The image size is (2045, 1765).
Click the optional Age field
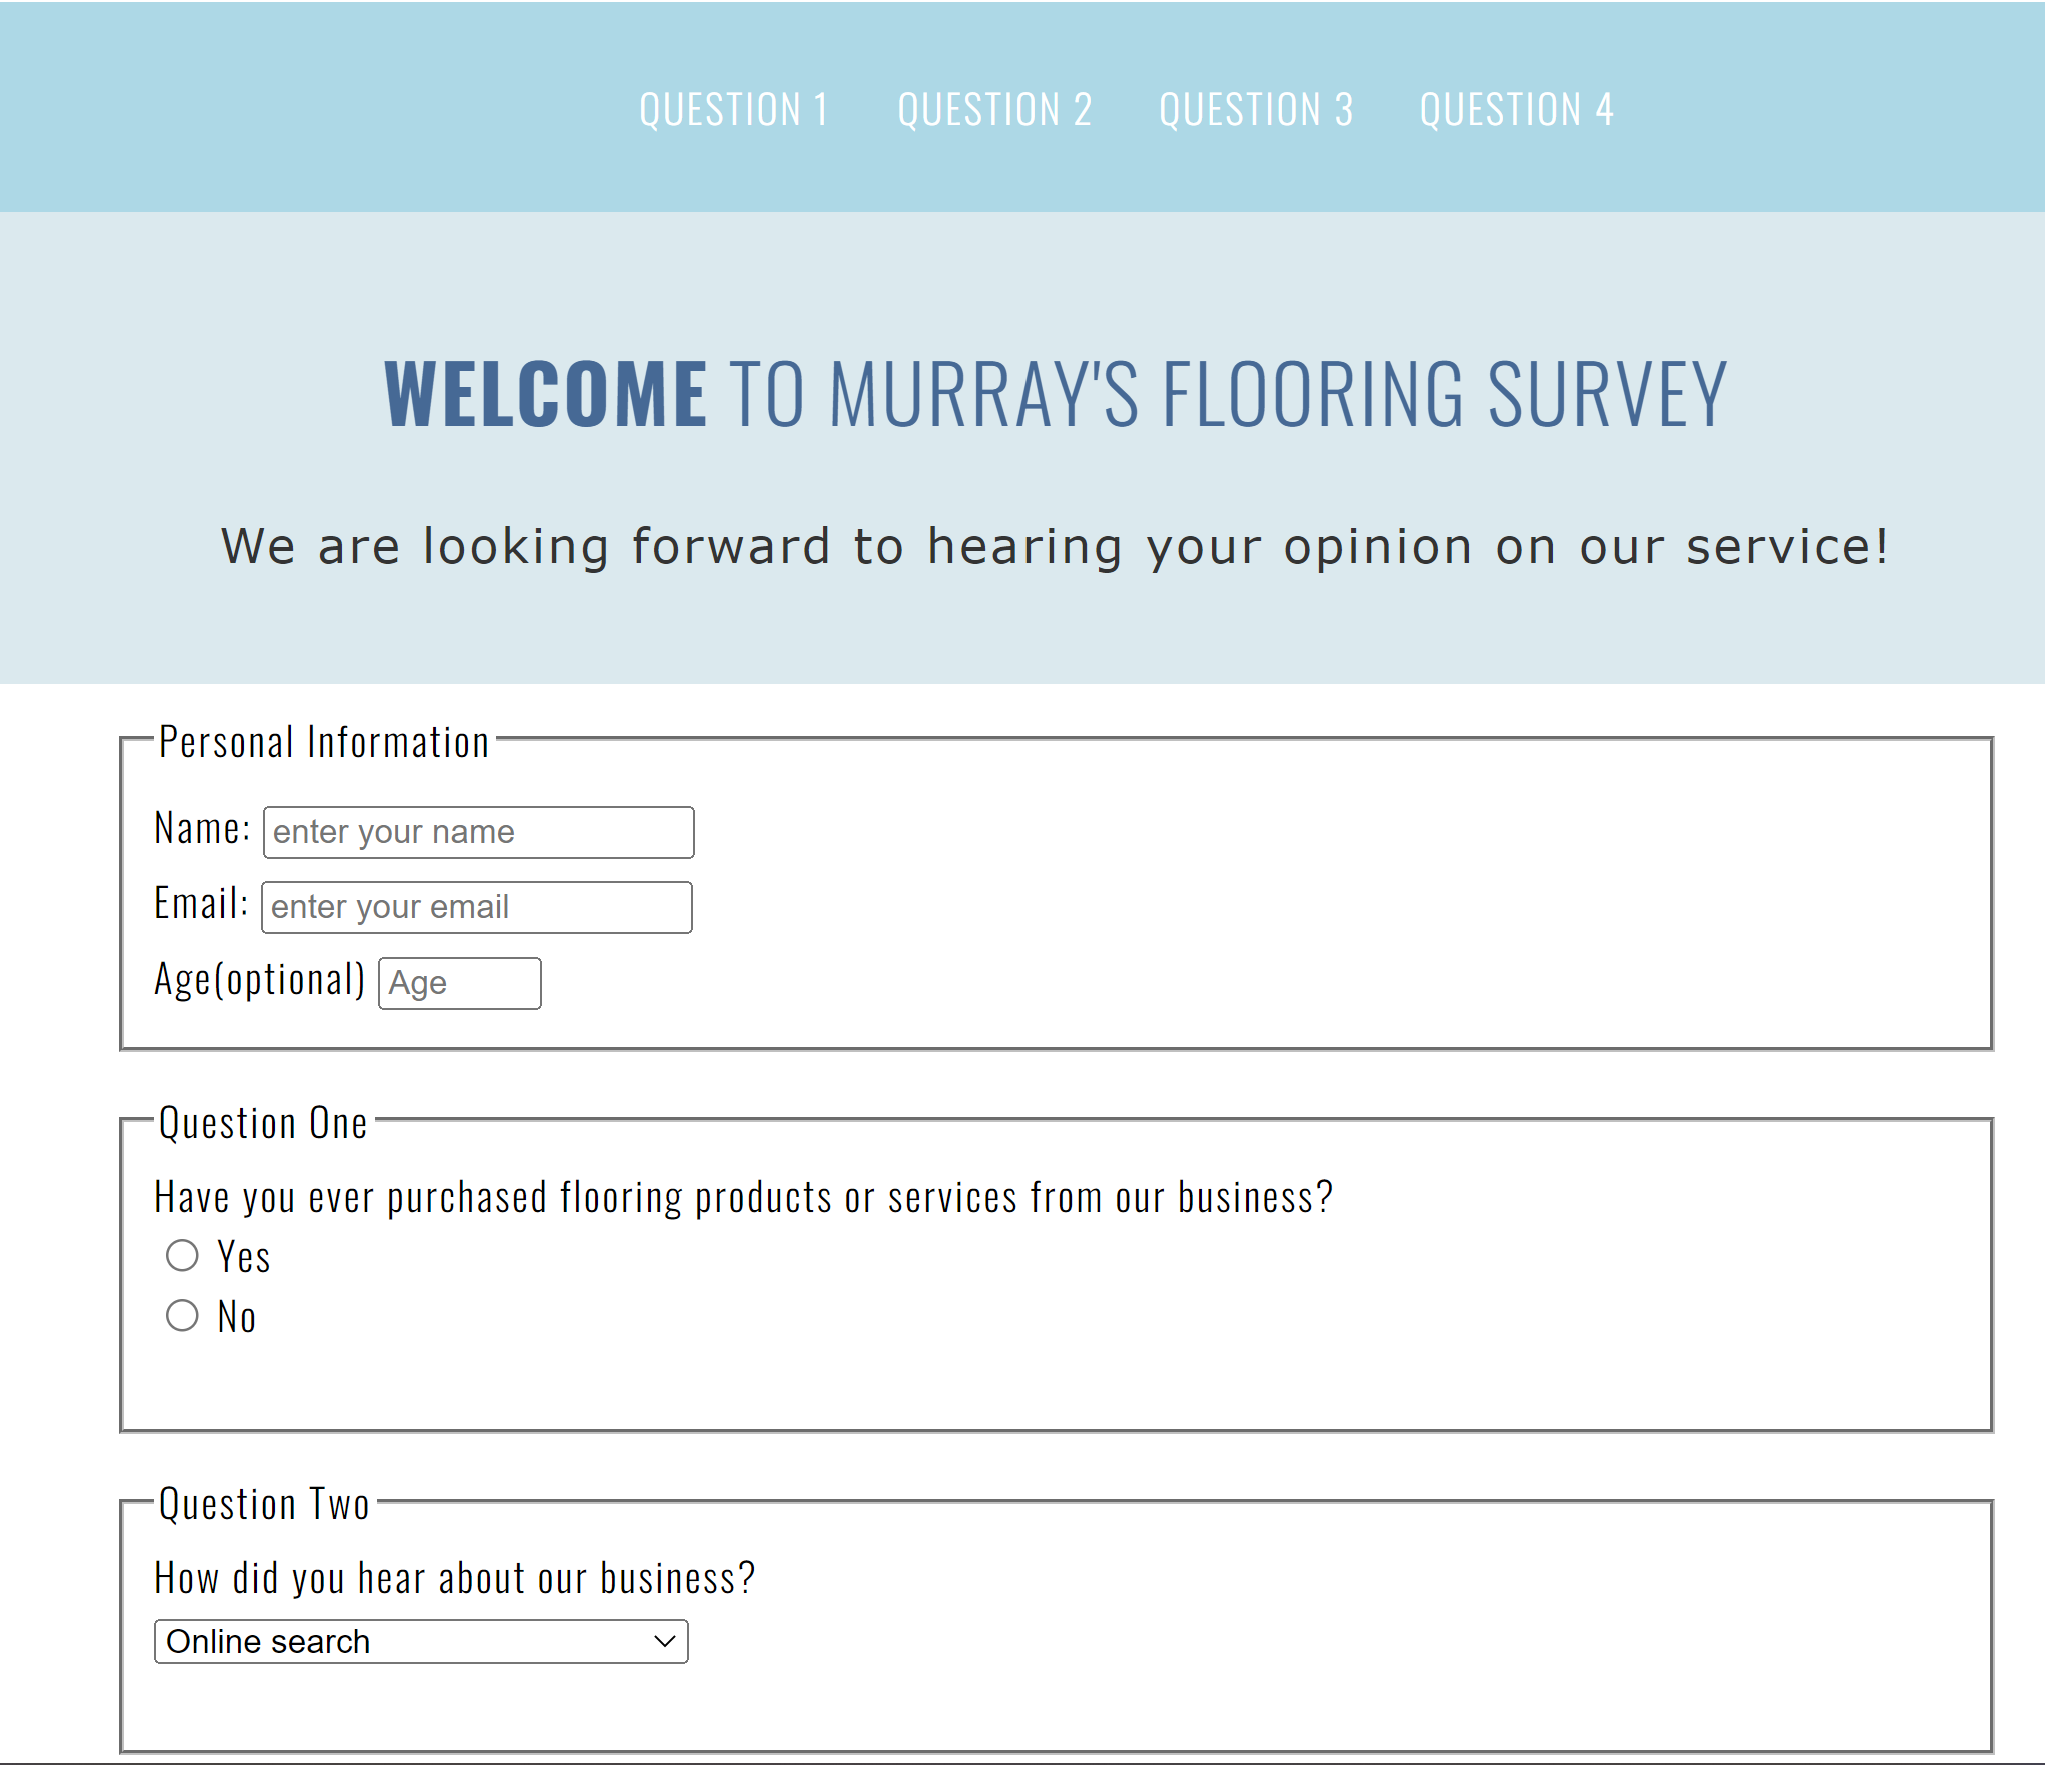(x=459, y=983)
